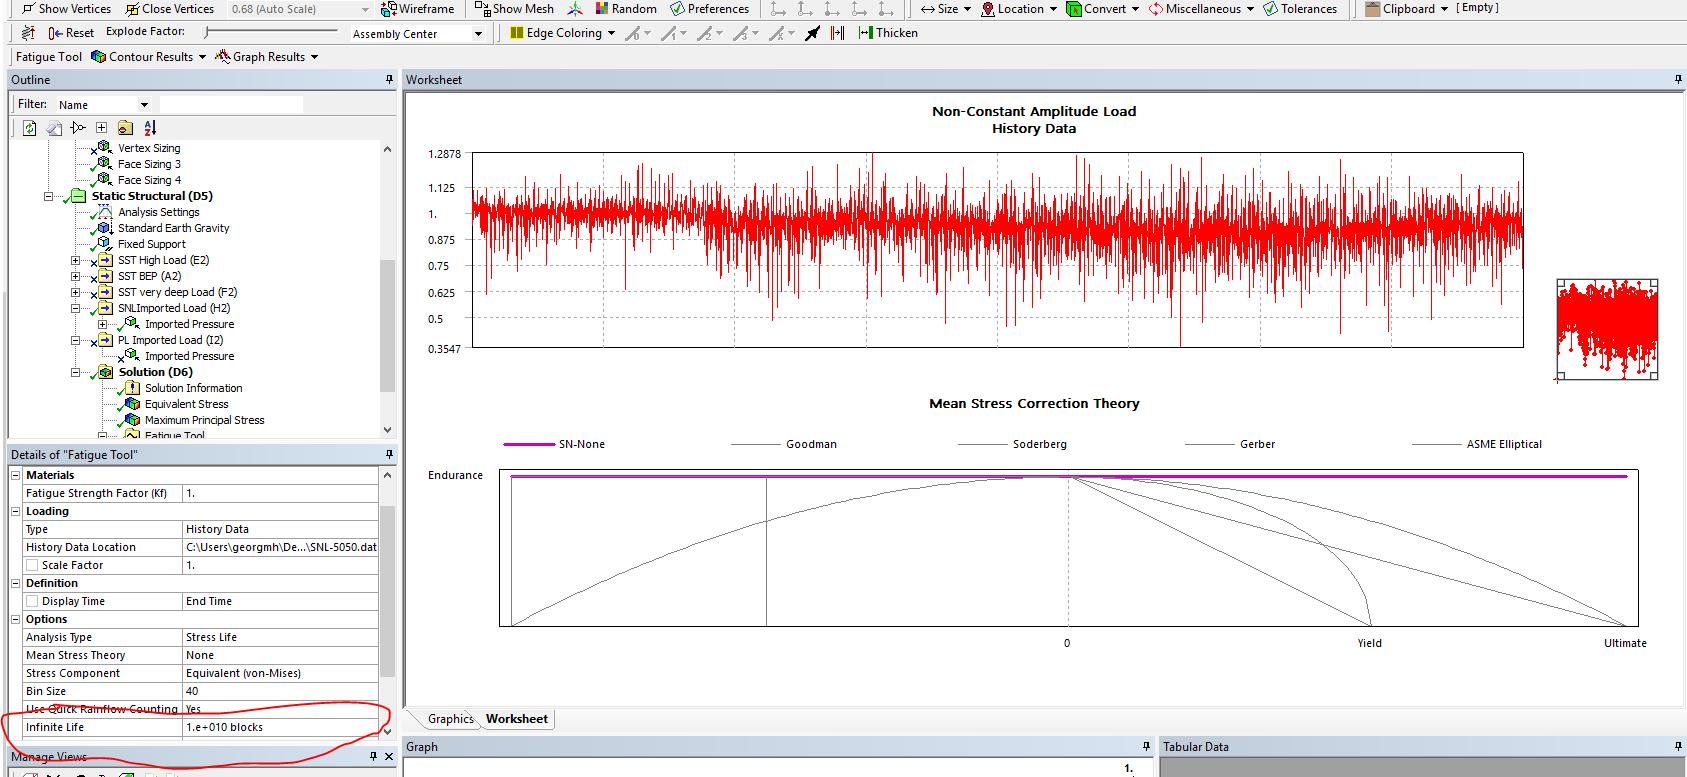Collapse the SNLImported Load (H2) node

[75, 308]
